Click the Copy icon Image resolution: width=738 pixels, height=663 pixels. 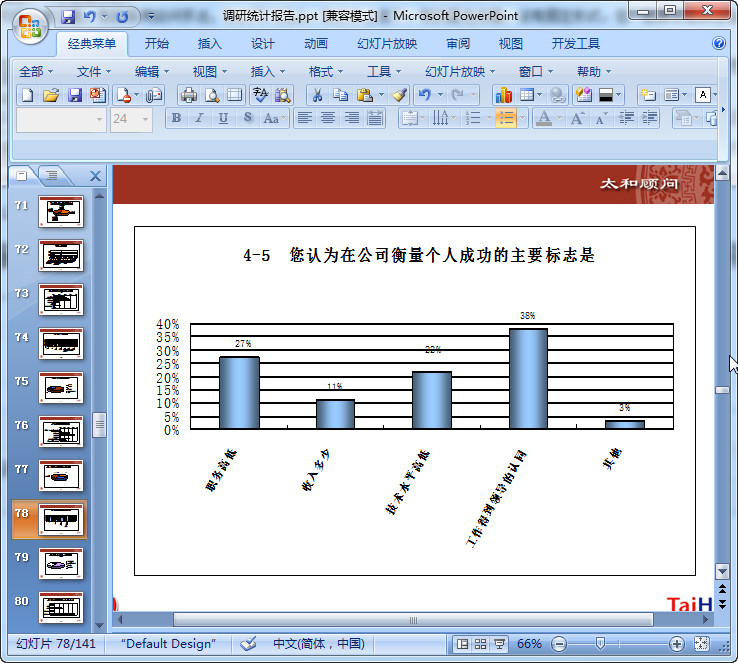click(x=340, y=95)
